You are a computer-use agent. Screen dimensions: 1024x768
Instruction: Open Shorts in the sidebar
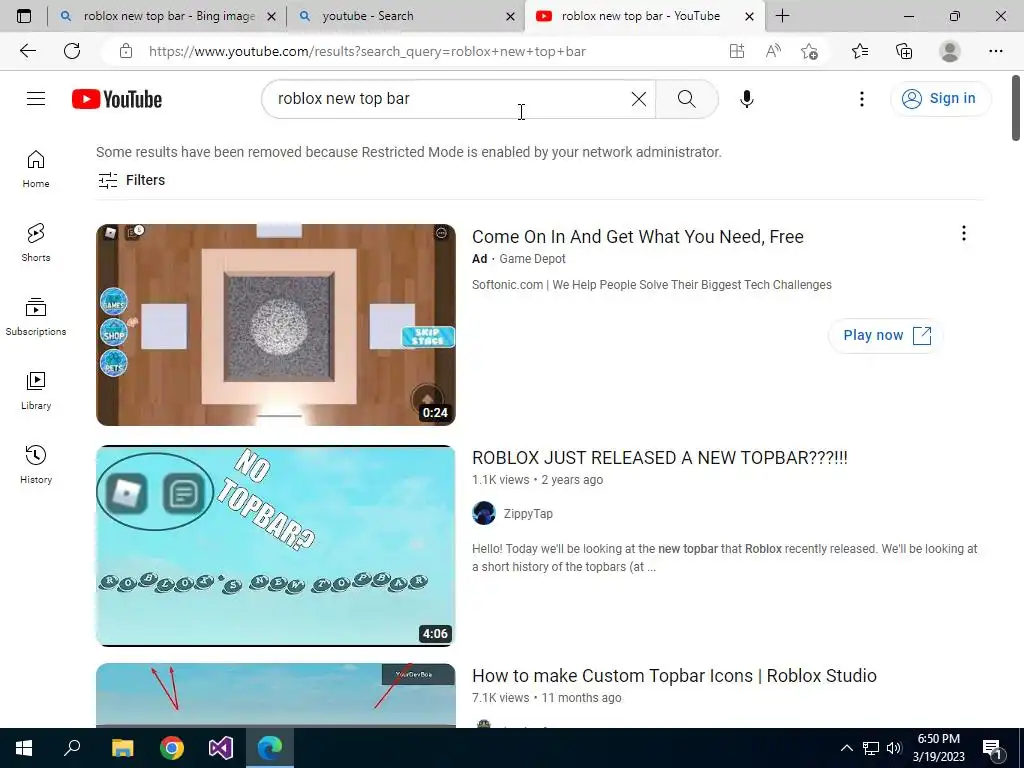pyautogui.click(x=36, y=242)
